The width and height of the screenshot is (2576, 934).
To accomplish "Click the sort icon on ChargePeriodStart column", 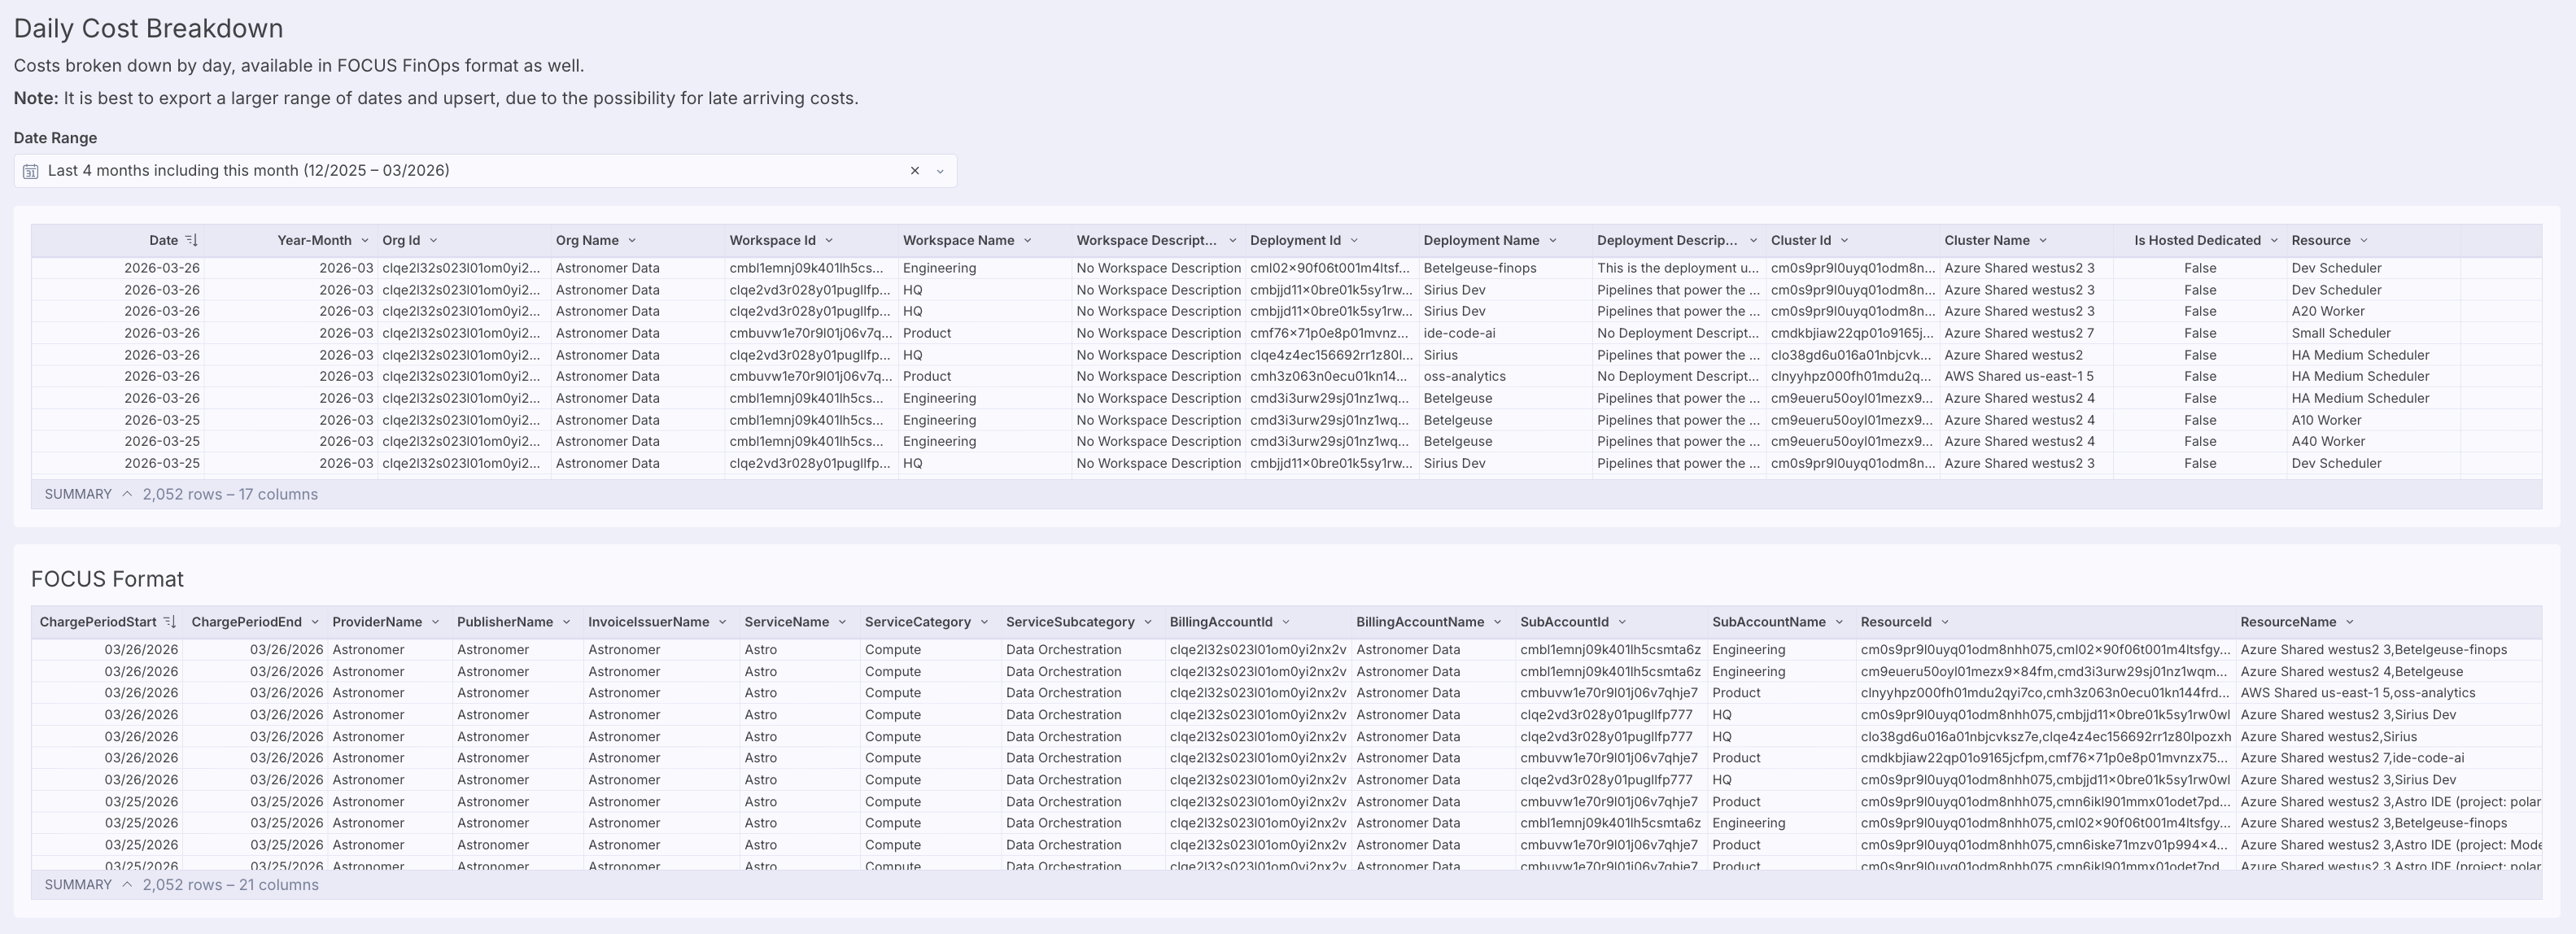I will point(170,621).
